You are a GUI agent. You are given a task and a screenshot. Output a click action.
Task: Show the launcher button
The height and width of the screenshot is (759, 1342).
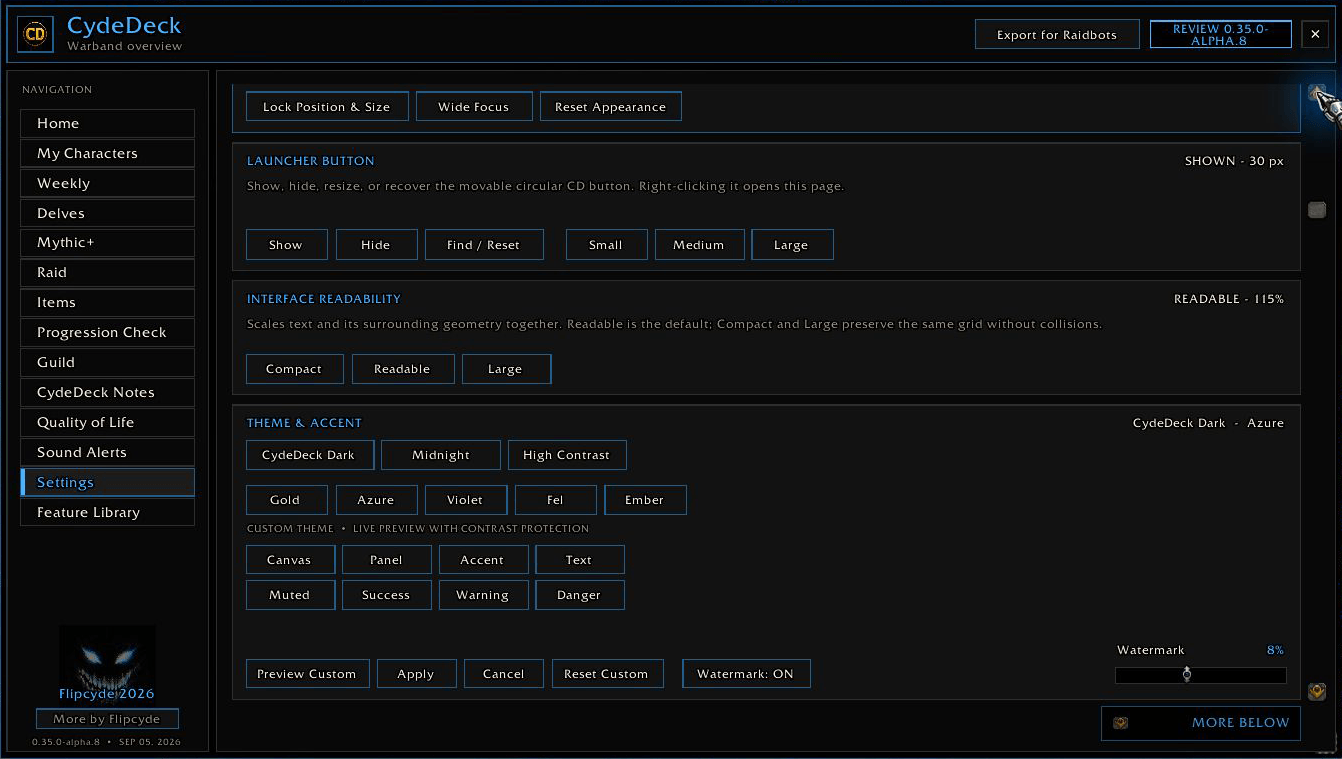click(x=286, y=245)
